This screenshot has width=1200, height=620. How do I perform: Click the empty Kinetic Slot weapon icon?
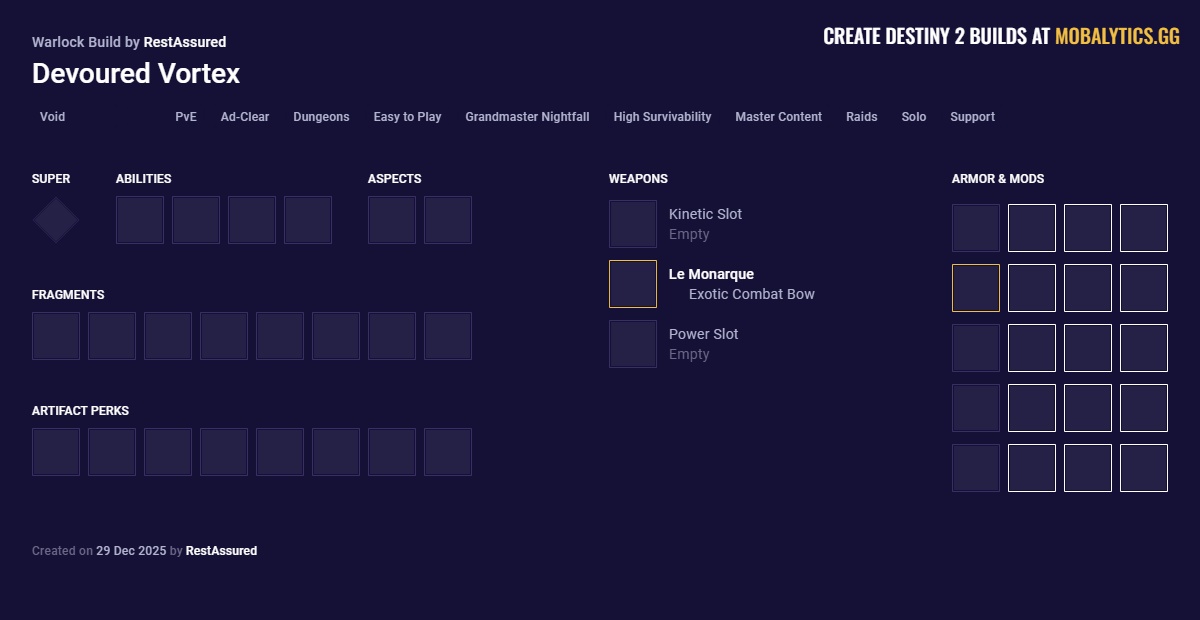[x=633, y=224]
